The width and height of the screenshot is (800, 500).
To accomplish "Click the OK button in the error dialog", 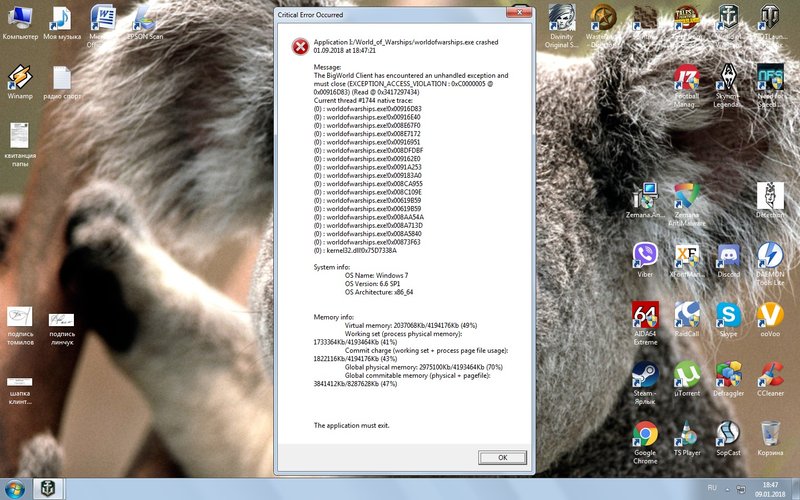I will coord(502,458).
